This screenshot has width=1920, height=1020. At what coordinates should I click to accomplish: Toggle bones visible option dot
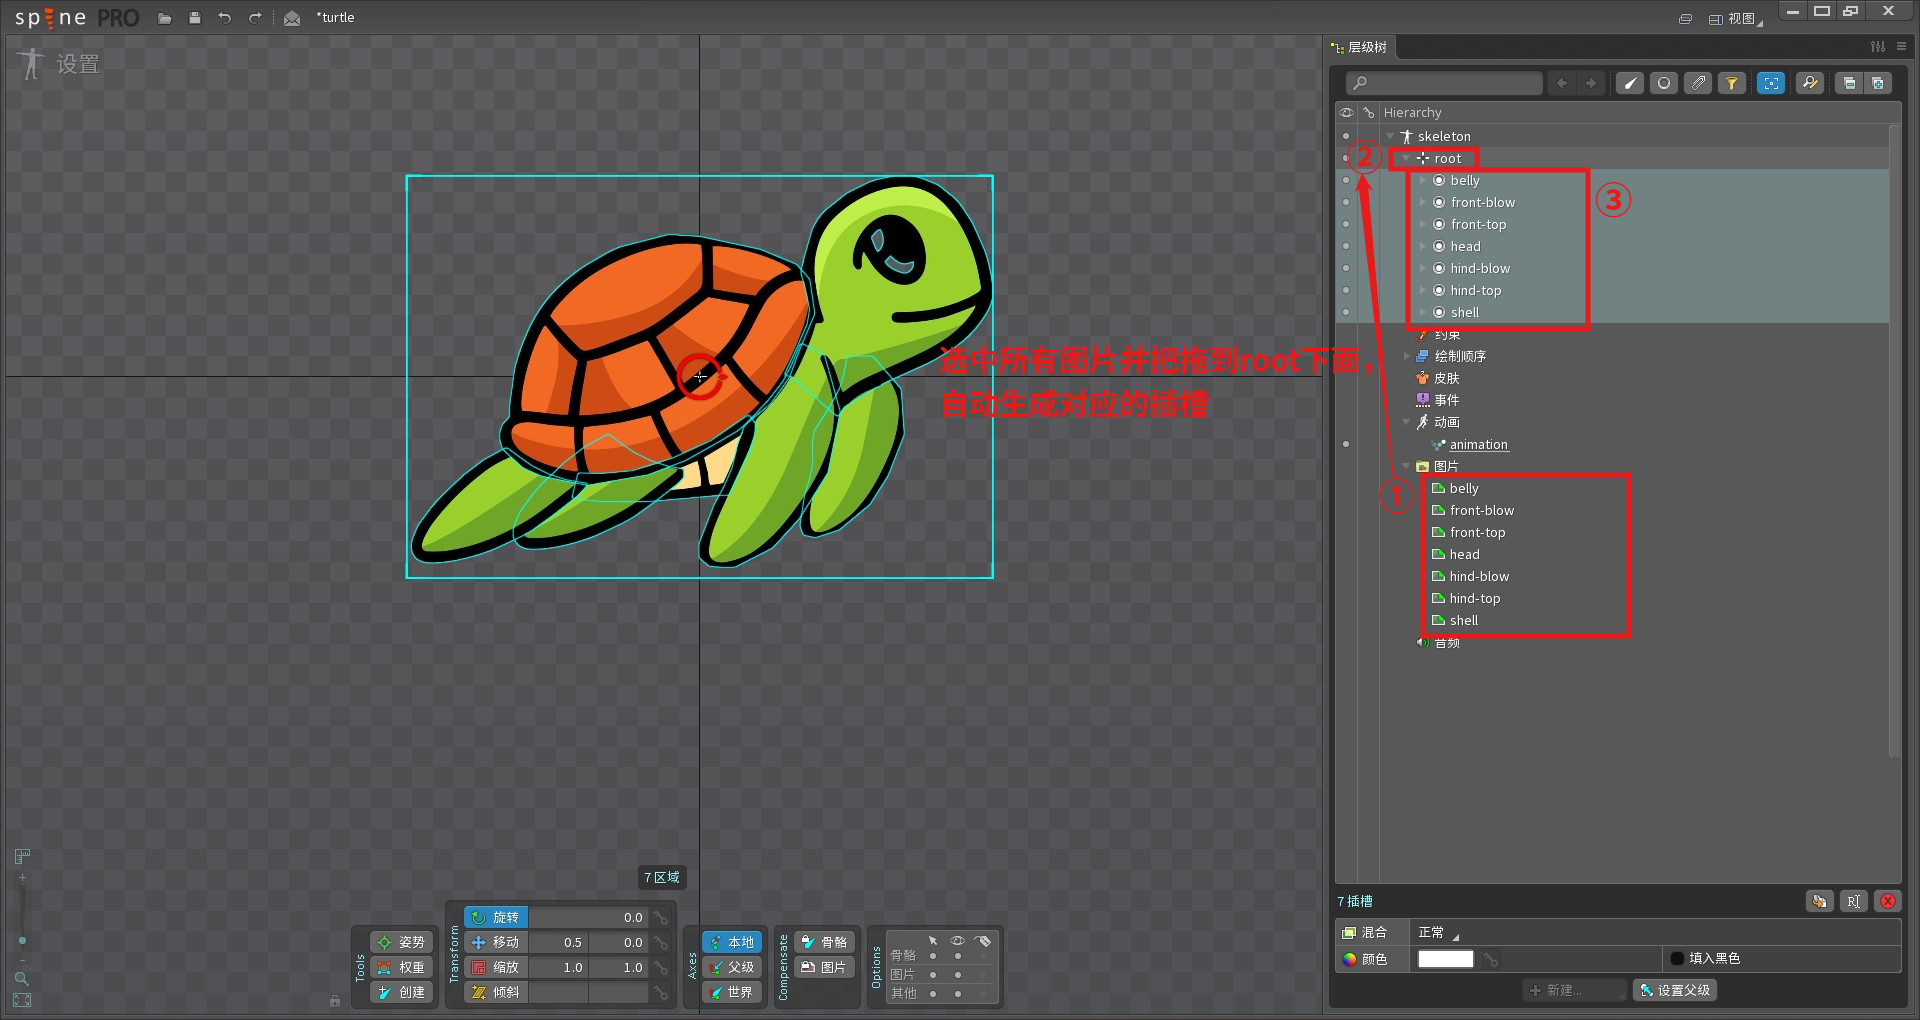(x=958, y=956)
